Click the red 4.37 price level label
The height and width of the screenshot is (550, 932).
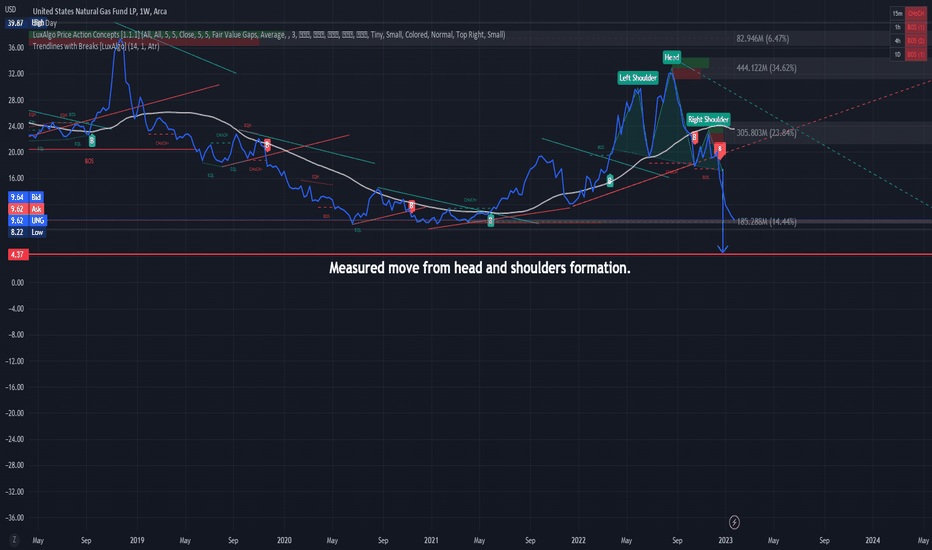click(17, 254)
